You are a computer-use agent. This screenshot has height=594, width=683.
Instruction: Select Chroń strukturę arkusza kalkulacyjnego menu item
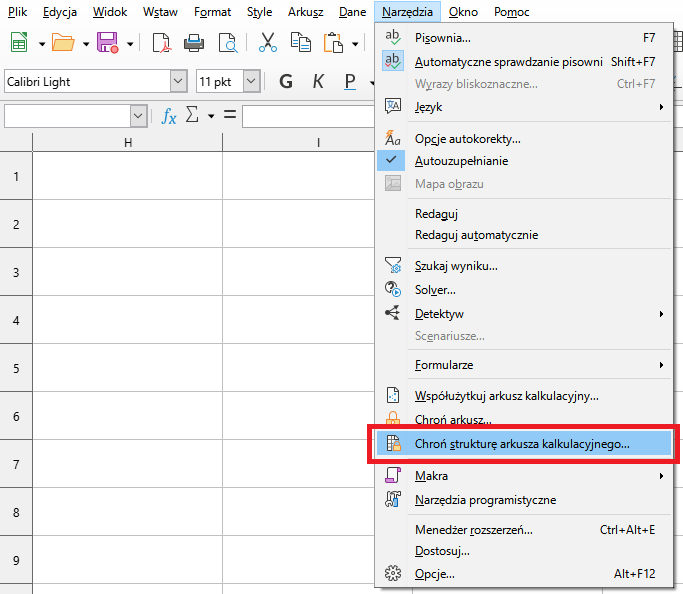click(522, 444)
